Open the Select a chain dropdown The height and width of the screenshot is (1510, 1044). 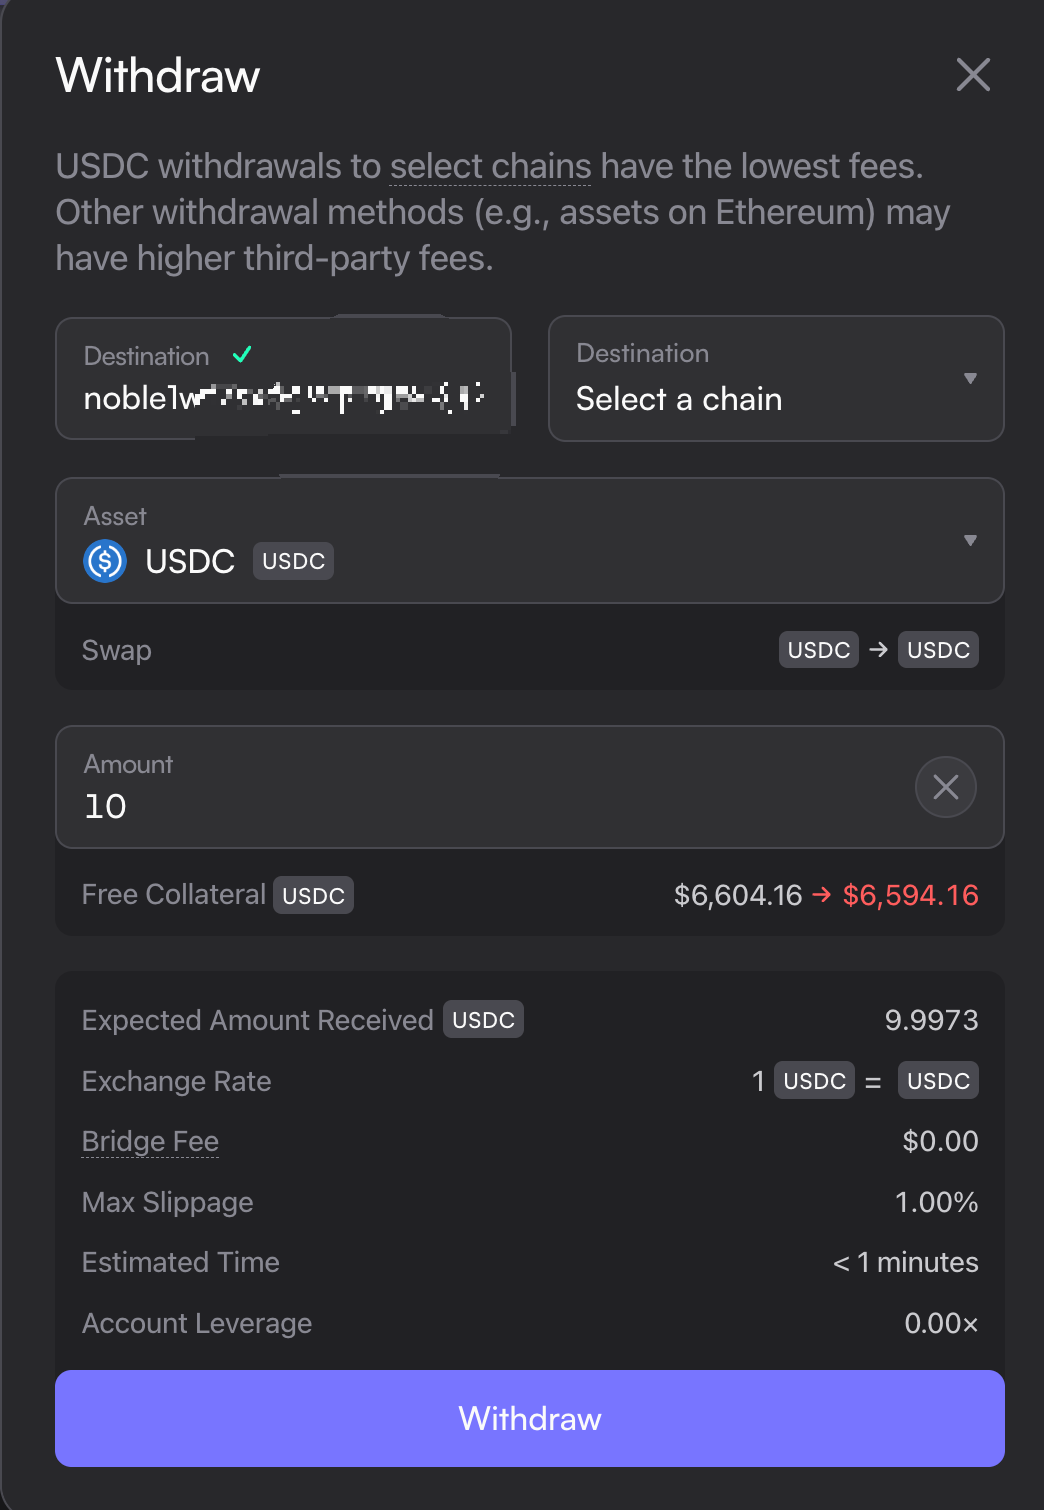[x=776, y=379]
